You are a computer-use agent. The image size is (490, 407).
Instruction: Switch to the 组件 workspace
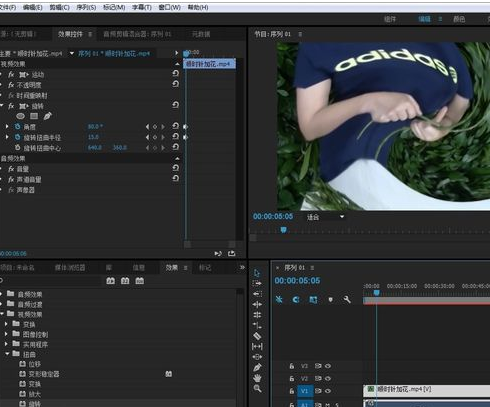tap(390, 19)
